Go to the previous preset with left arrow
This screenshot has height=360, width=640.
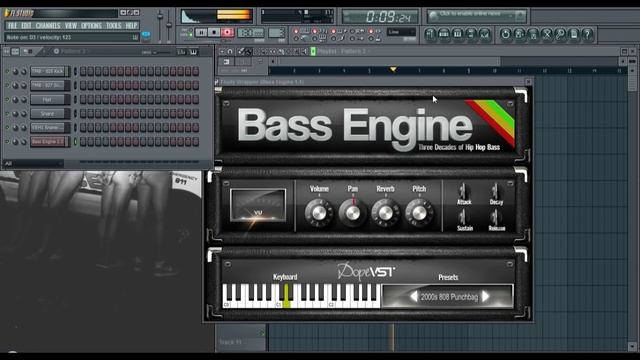pos(414,296)
